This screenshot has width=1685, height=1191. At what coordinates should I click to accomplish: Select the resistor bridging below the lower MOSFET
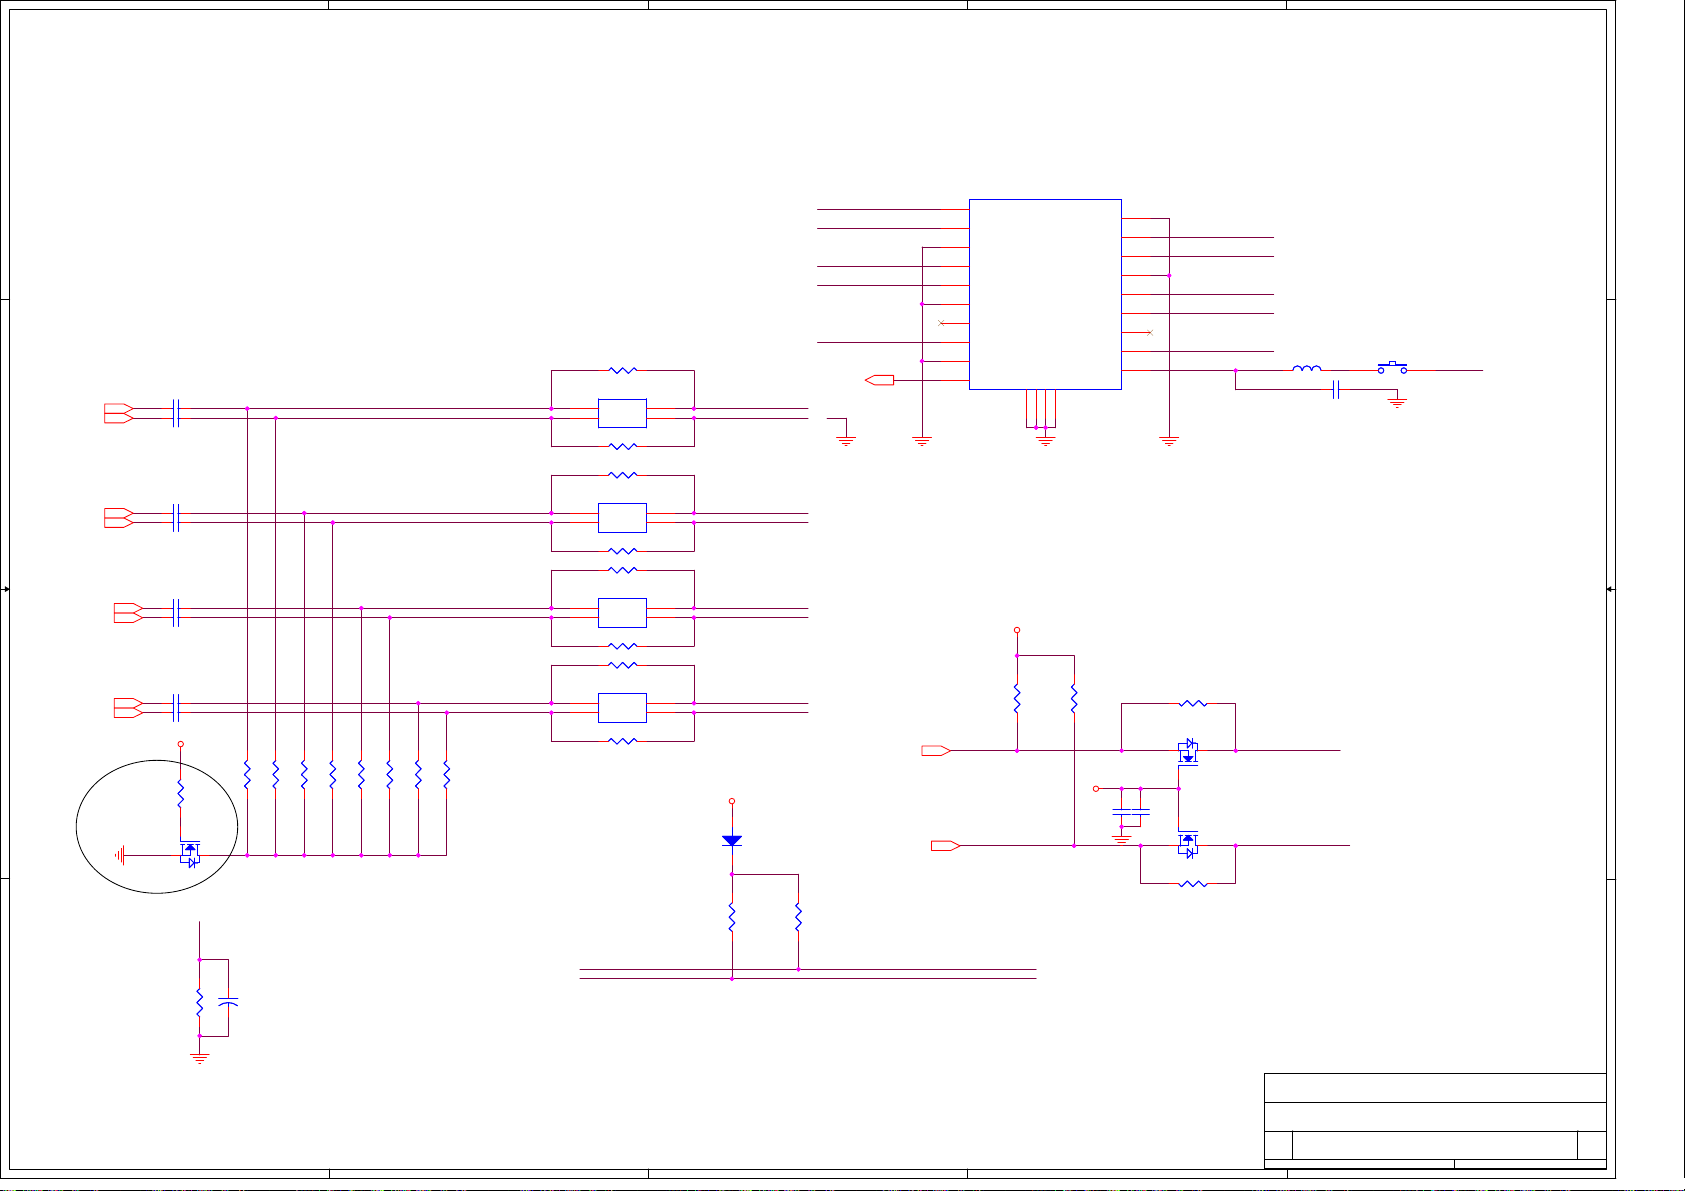click(x=1193, y=883)
